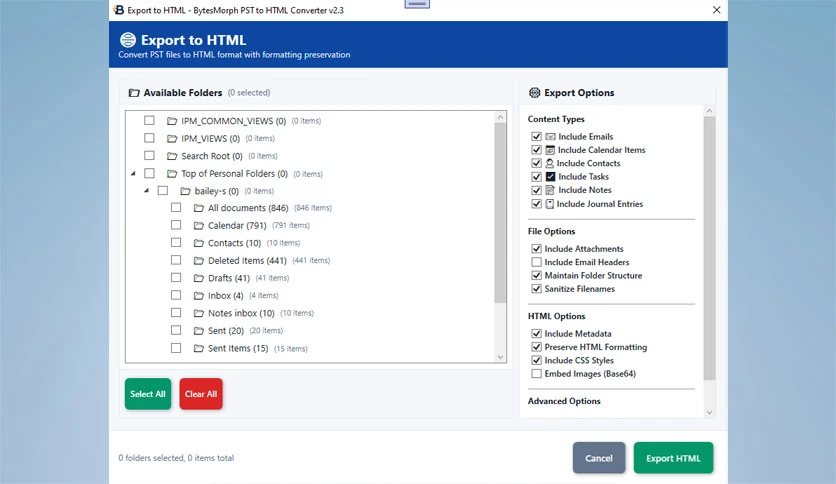Click the IPM_COMMON_VIEWS folder icon
Screen dimensions: 836x484
click(x=172, y=121)
